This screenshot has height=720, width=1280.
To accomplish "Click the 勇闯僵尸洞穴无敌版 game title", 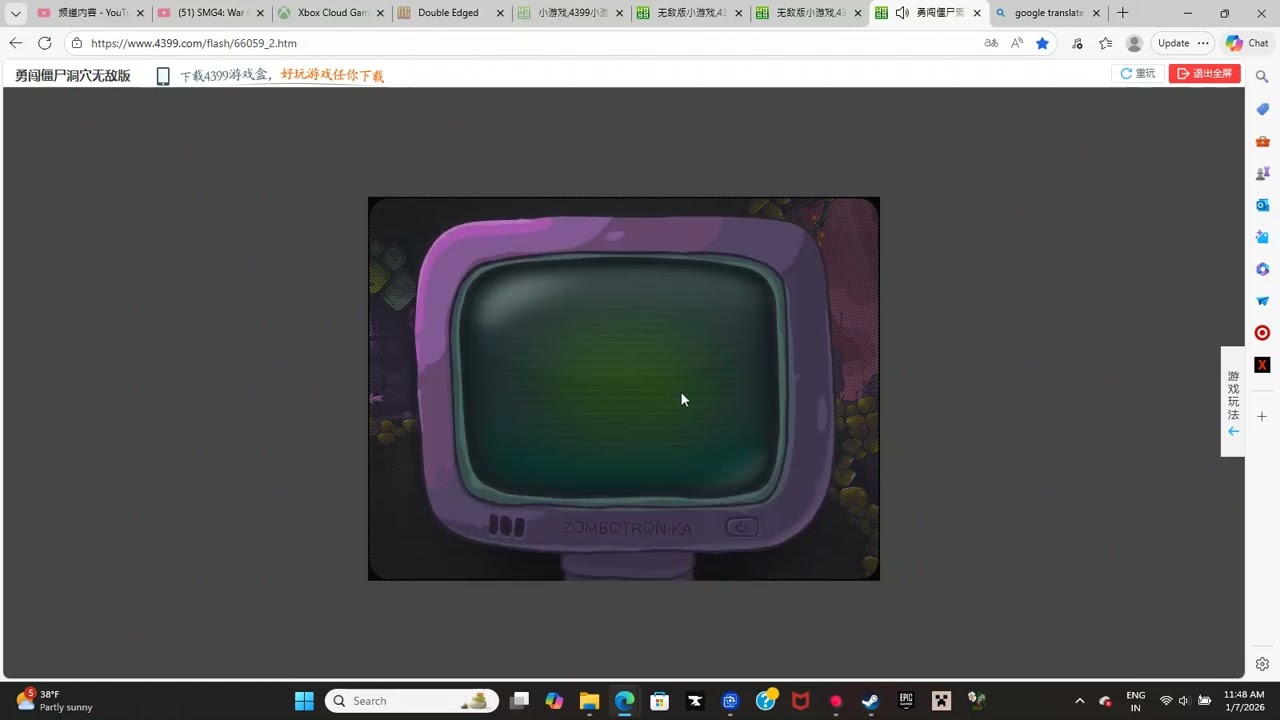I will pyautogui.click(x=73, y=75).
